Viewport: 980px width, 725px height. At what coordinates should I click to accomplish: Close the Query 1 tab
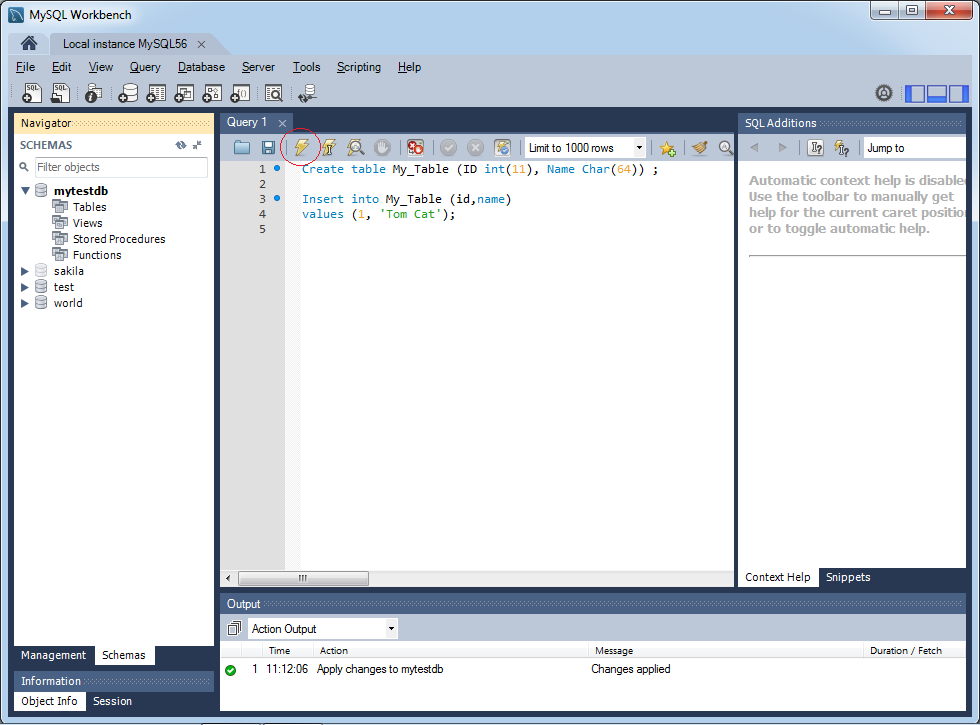282,123
